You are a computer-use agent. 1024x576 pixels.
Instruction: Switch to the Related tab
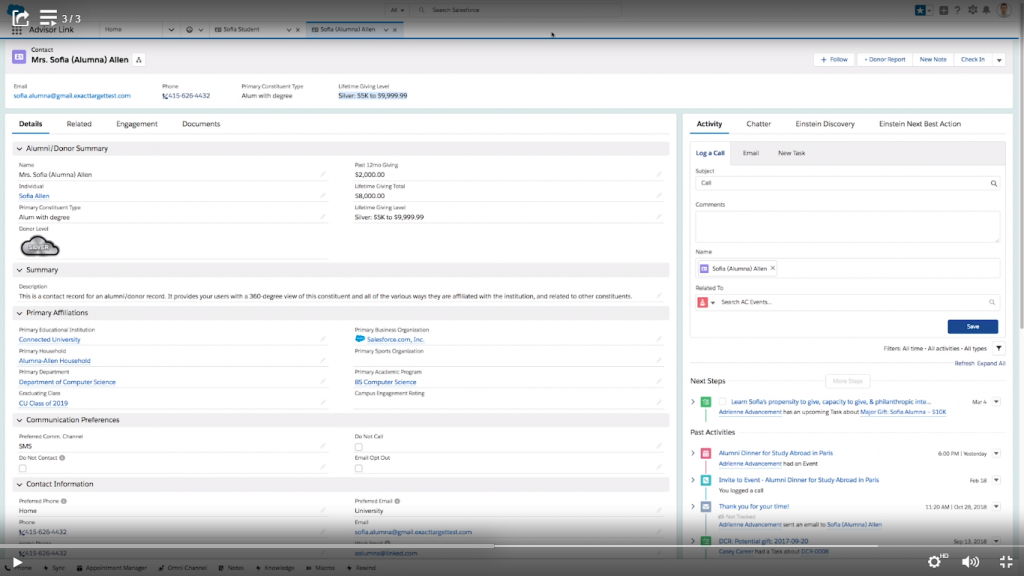79,124
